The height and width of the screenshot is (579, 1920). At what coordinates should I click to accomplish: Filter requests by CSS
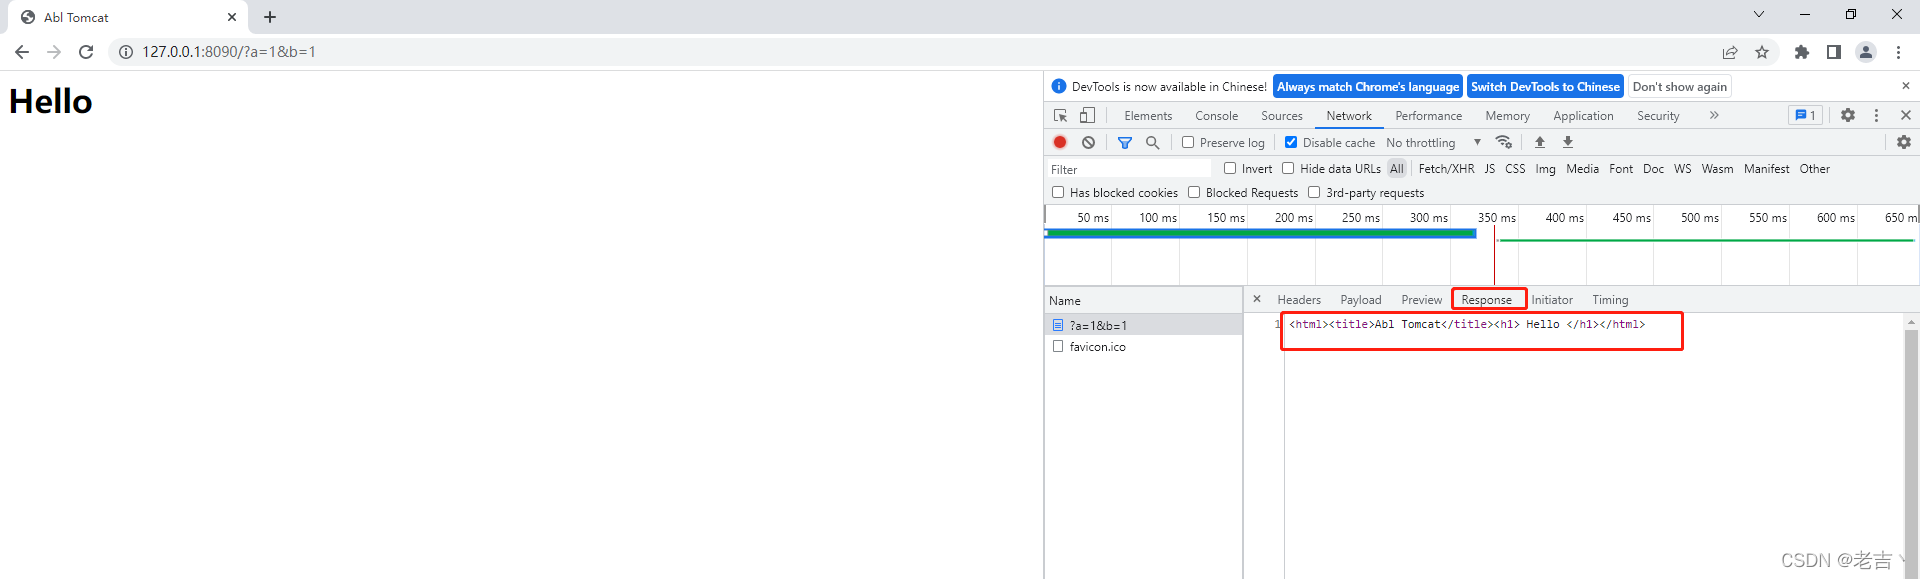click(1515, 169)
